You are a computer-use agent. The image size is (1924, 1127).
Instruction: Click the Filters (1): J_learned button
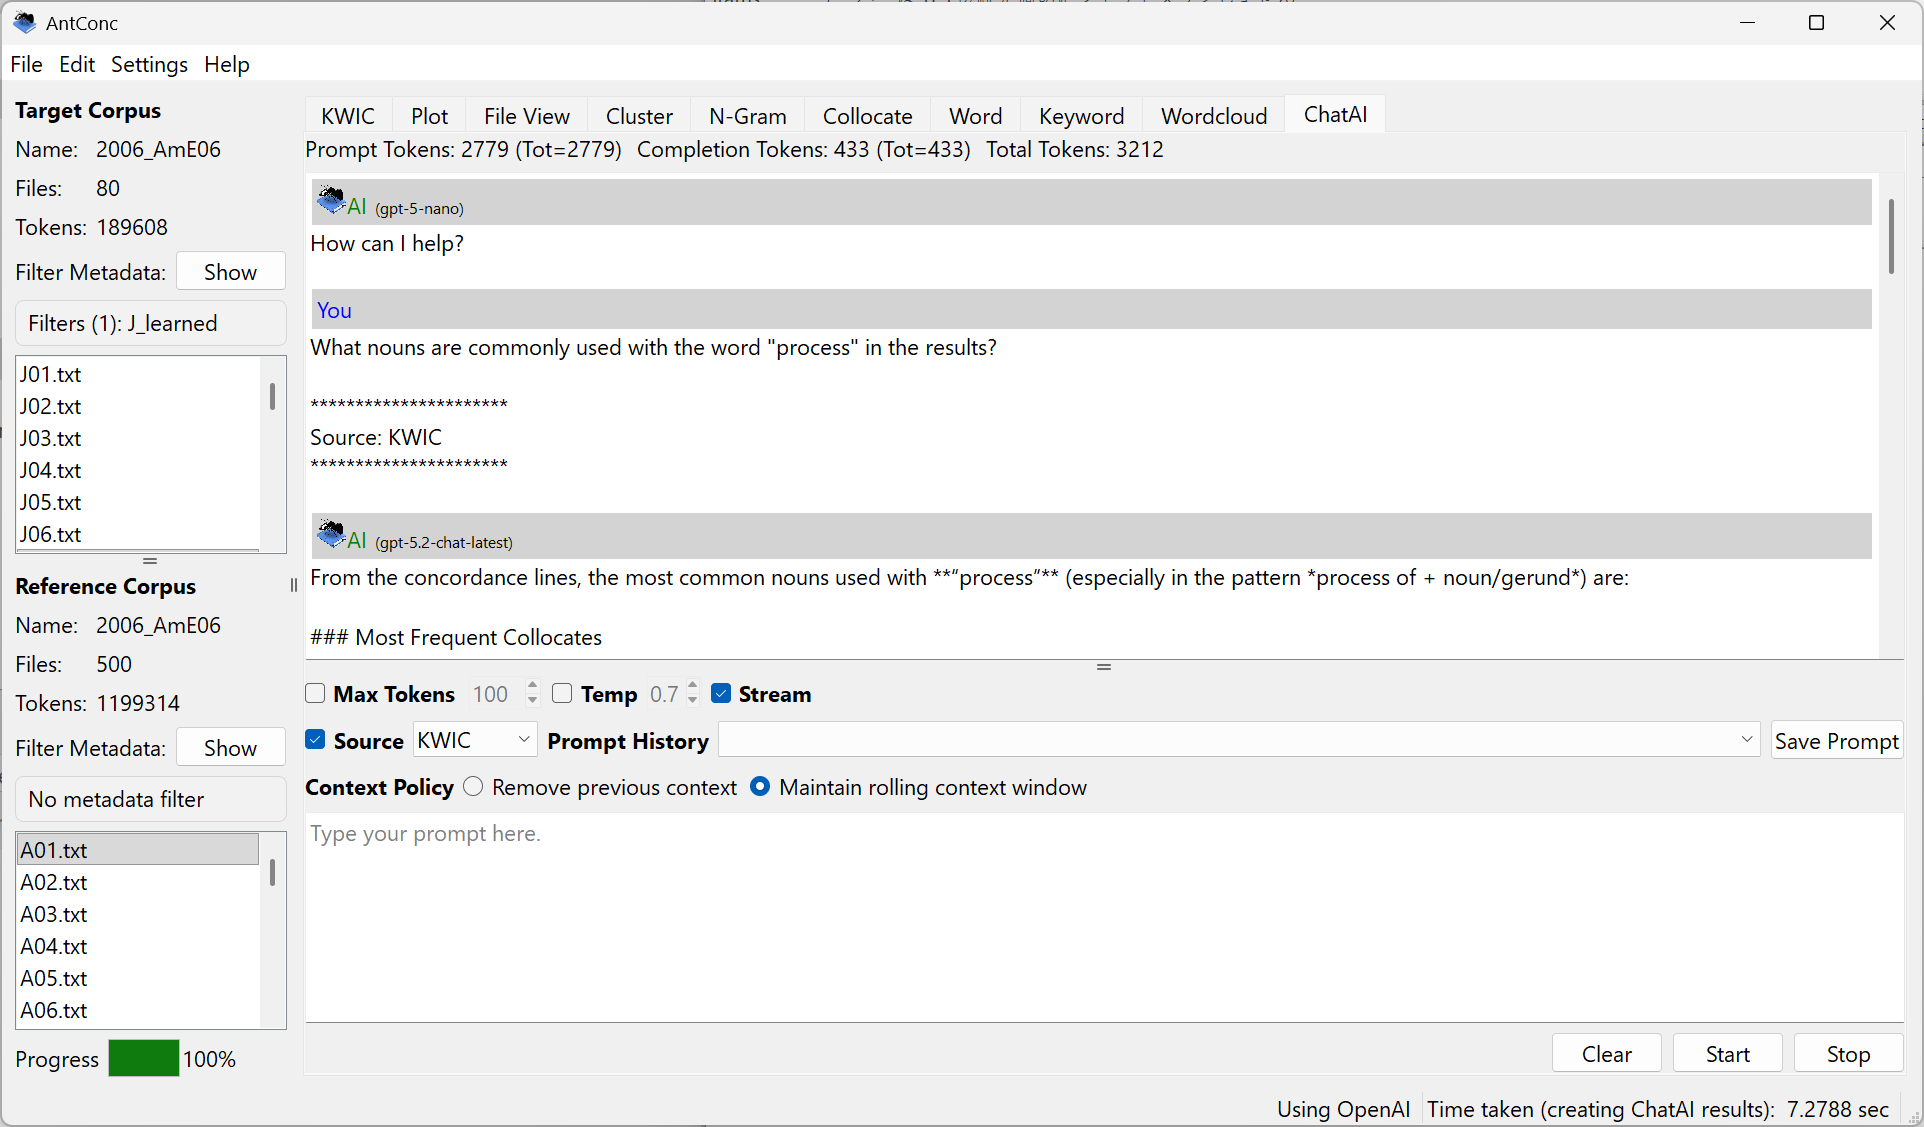pos(151,323)
